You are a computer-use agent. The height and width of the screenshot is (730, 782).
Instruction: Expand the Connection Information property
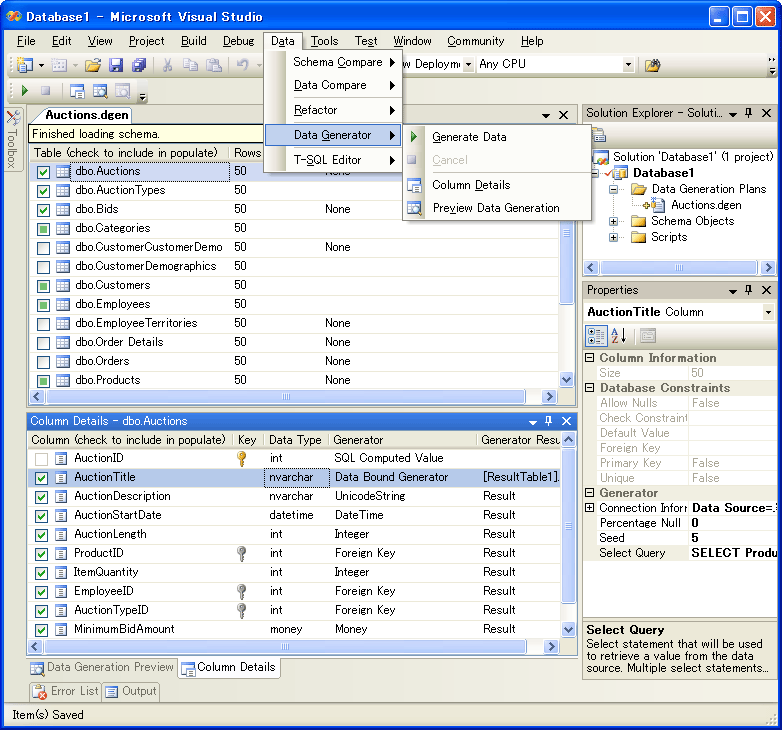pos(589,508)
